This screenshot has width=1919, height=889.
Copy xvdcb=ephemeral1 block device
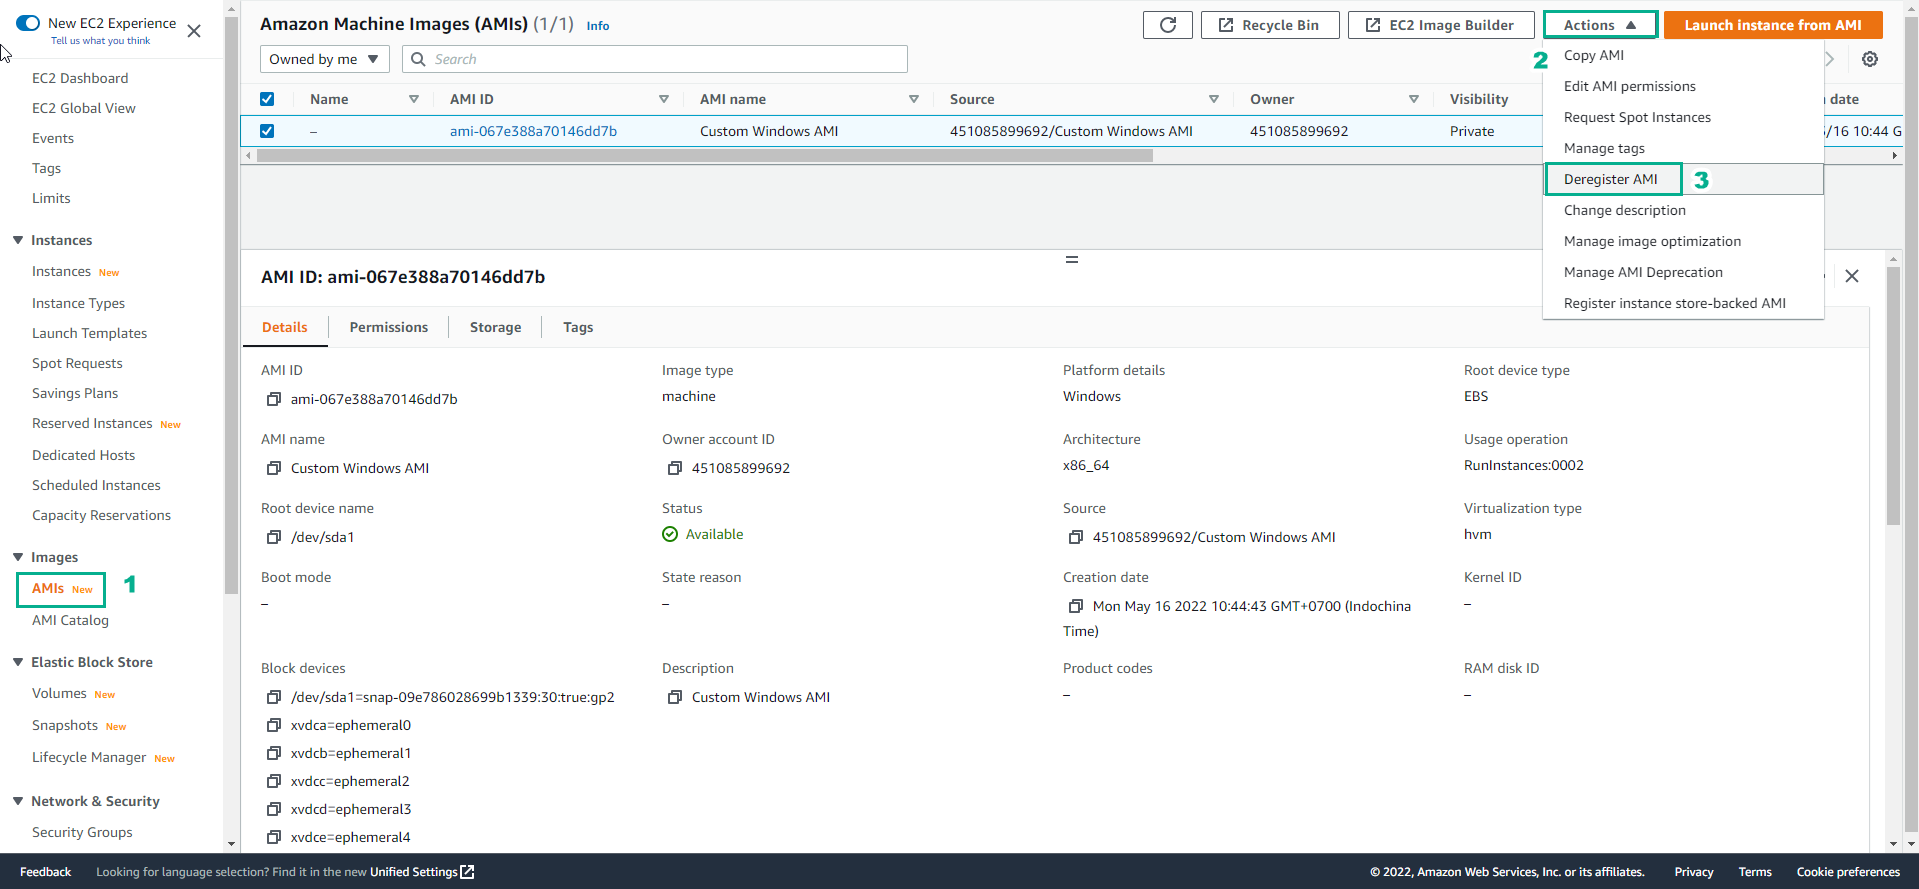[273, 753]
